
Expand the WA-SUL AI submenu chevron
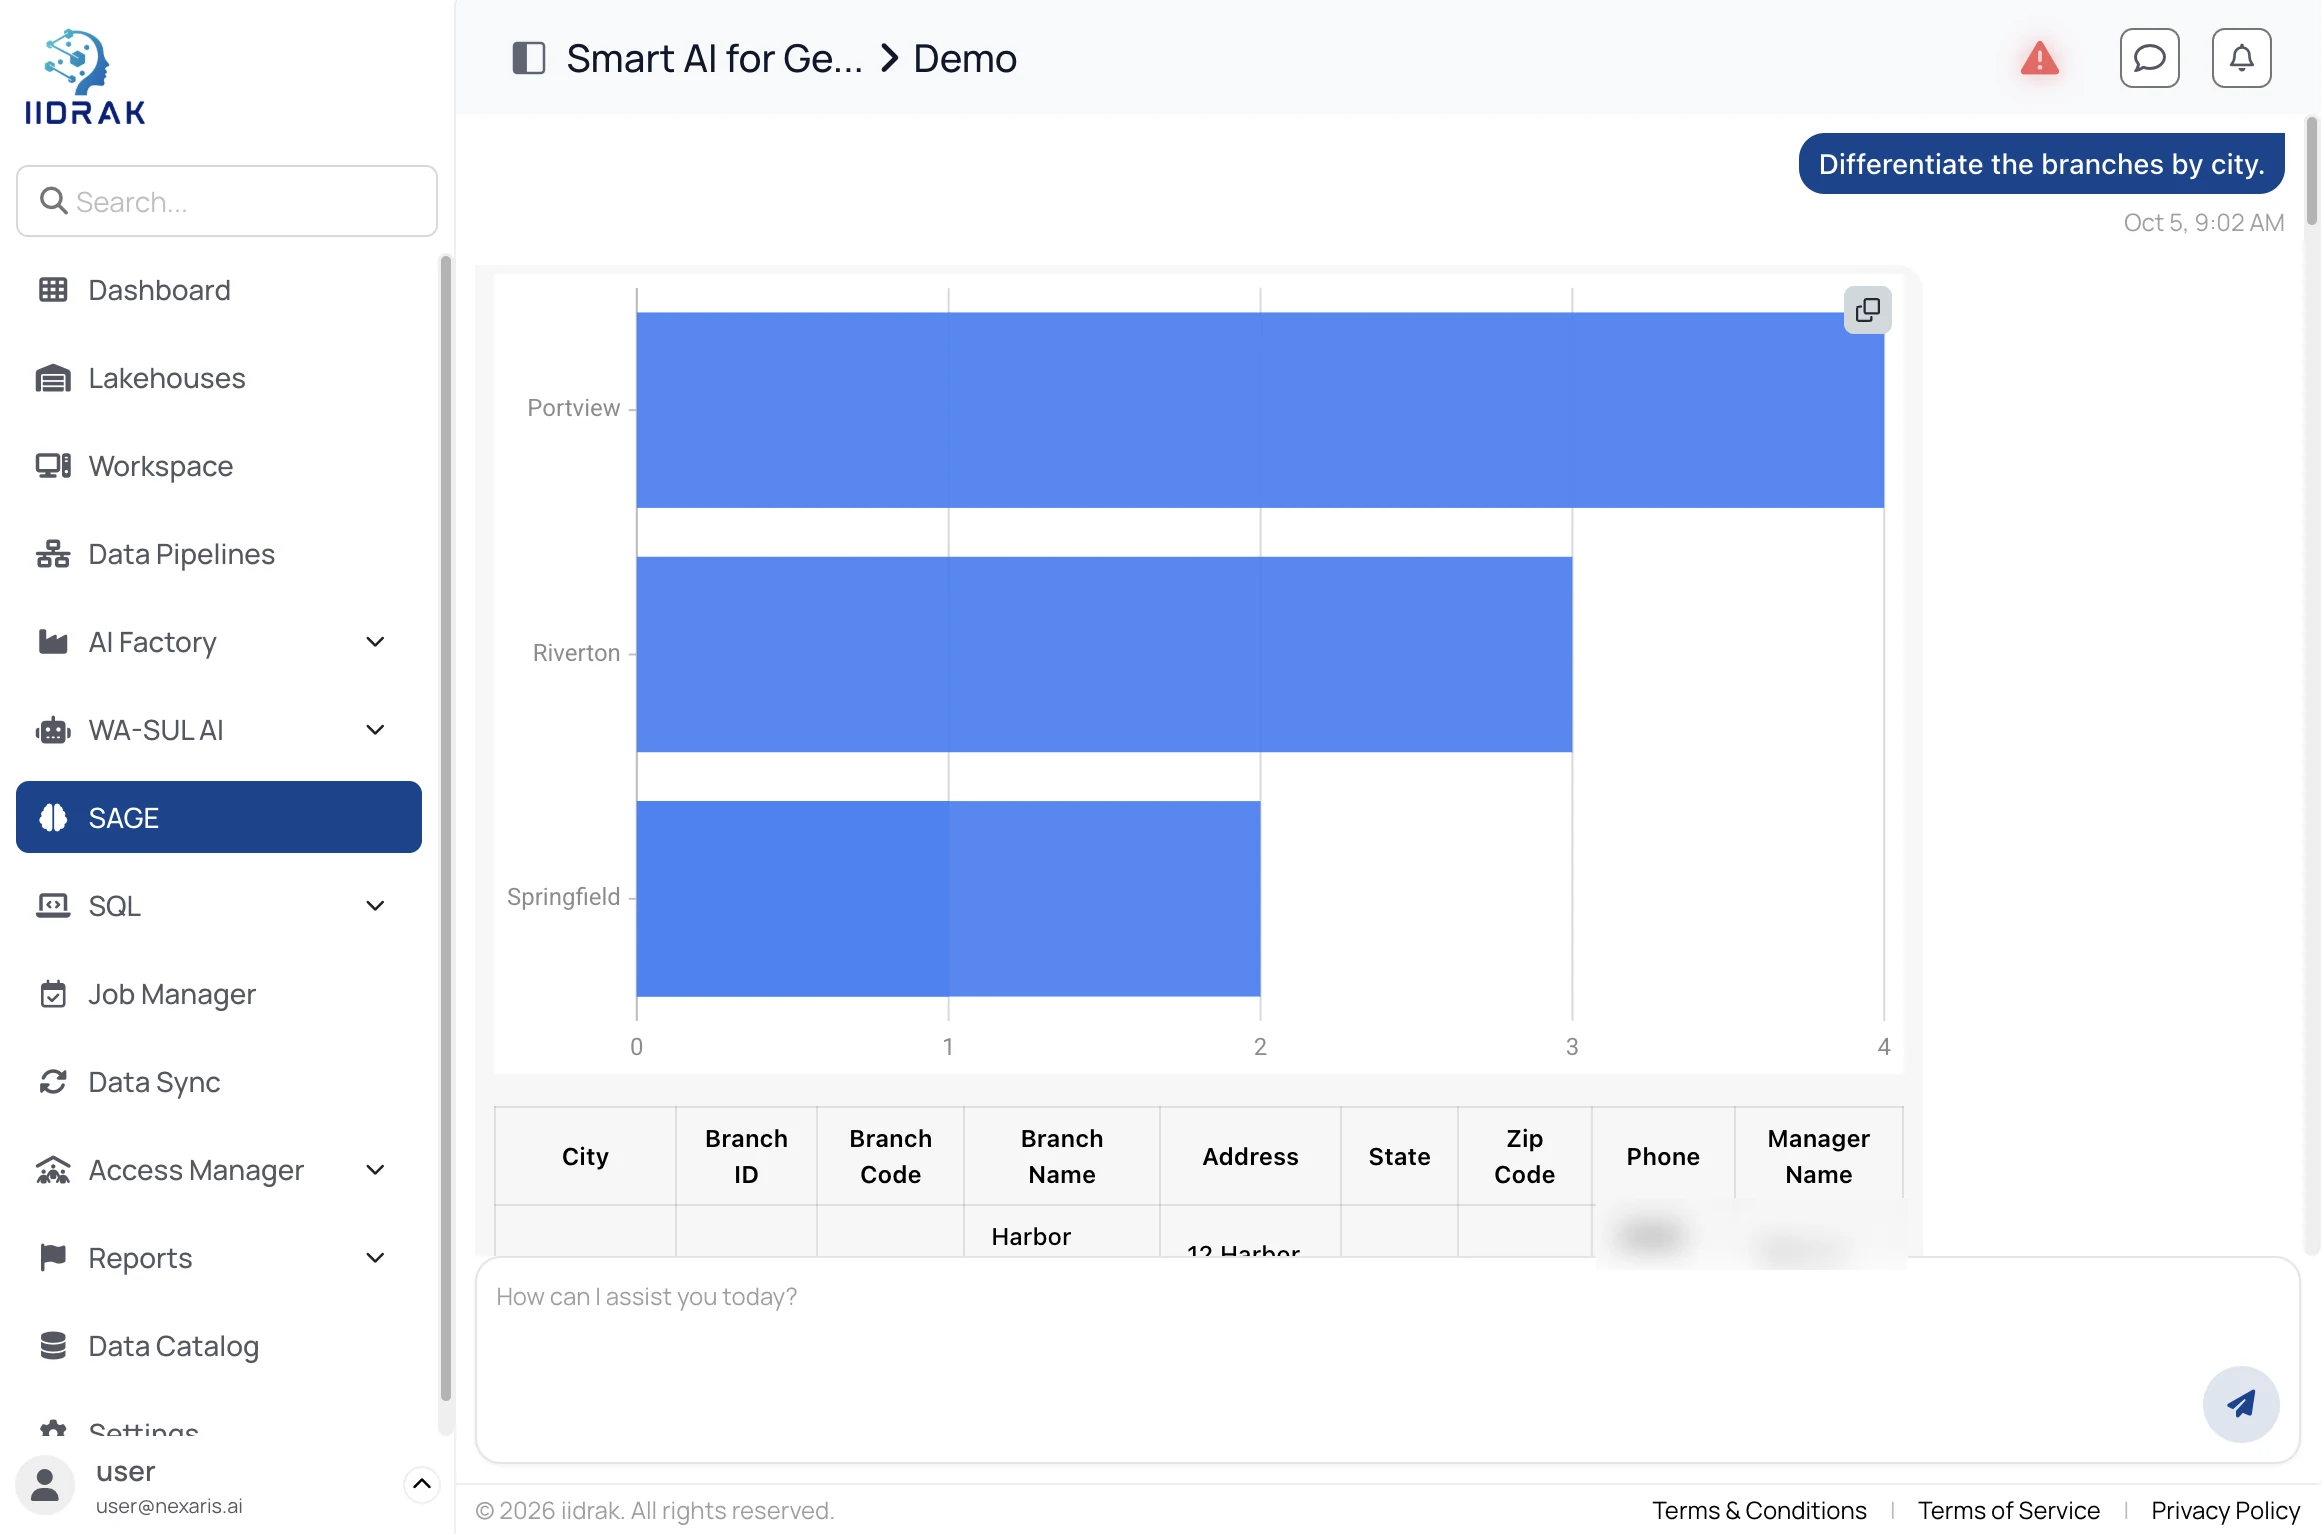[x=375, y=730]
